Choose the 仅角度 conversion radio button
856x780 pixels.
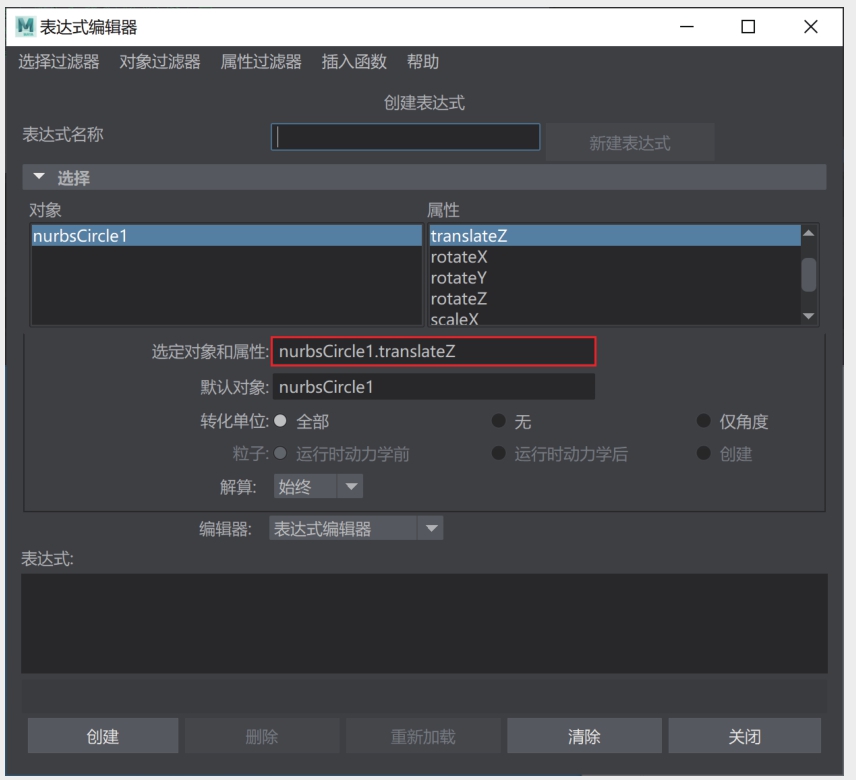click(x=704, y=422)
